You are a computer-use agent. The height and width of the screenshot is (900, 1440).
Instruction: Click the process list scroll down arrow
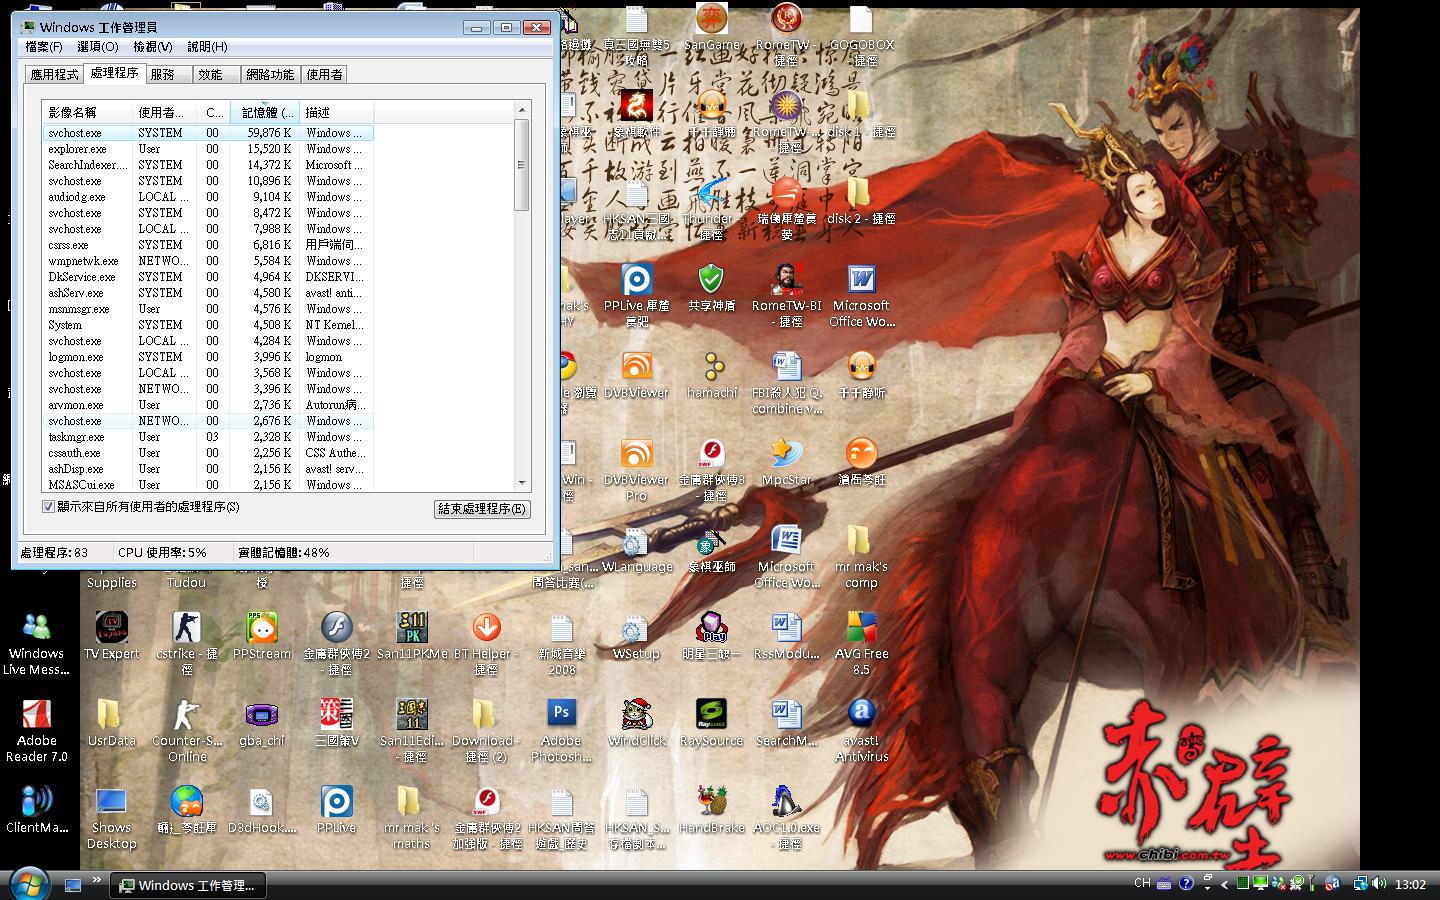[x=521, y=483]
